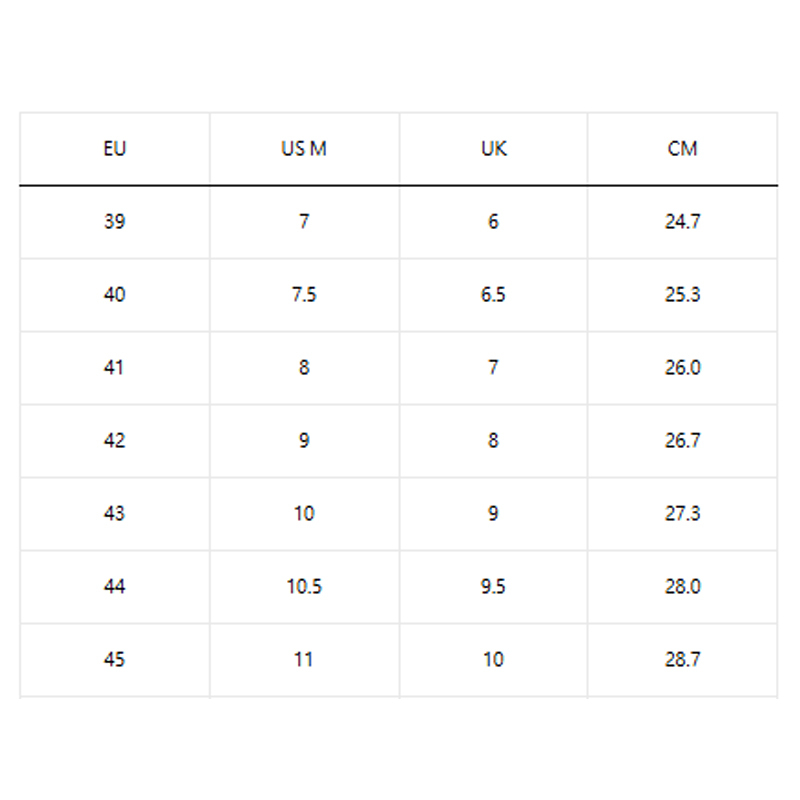Click the US M column header
800x800 pixels.
[x=304, y=149]
